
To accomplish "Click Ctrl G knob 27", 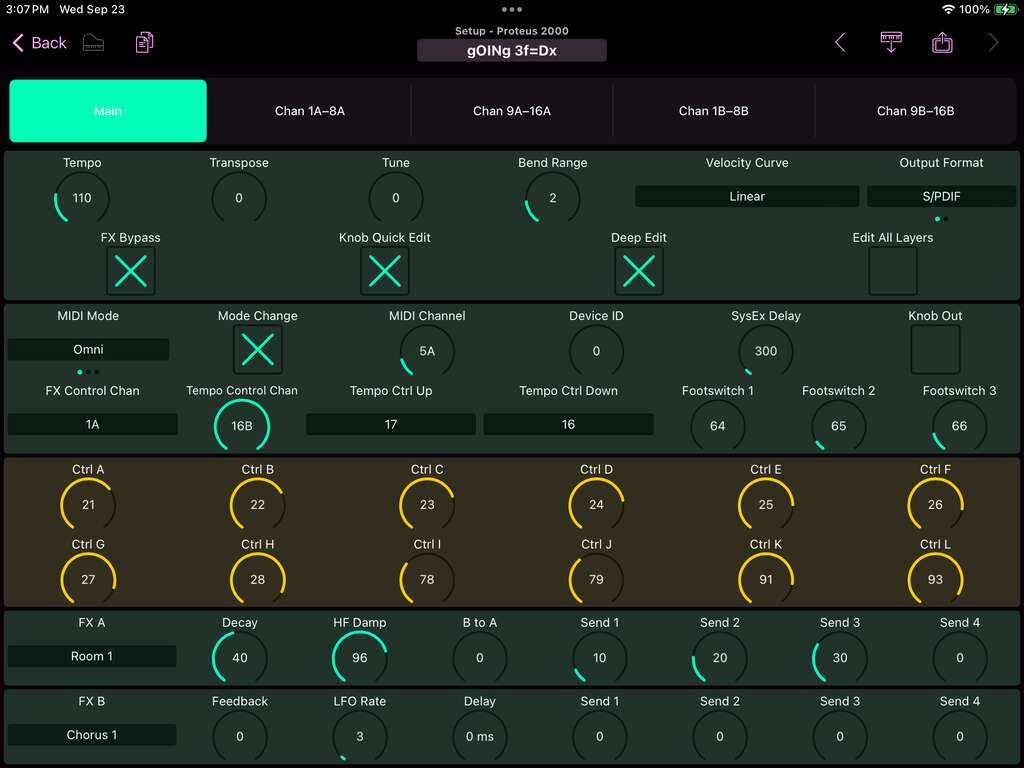I will [x=88, y=579].
